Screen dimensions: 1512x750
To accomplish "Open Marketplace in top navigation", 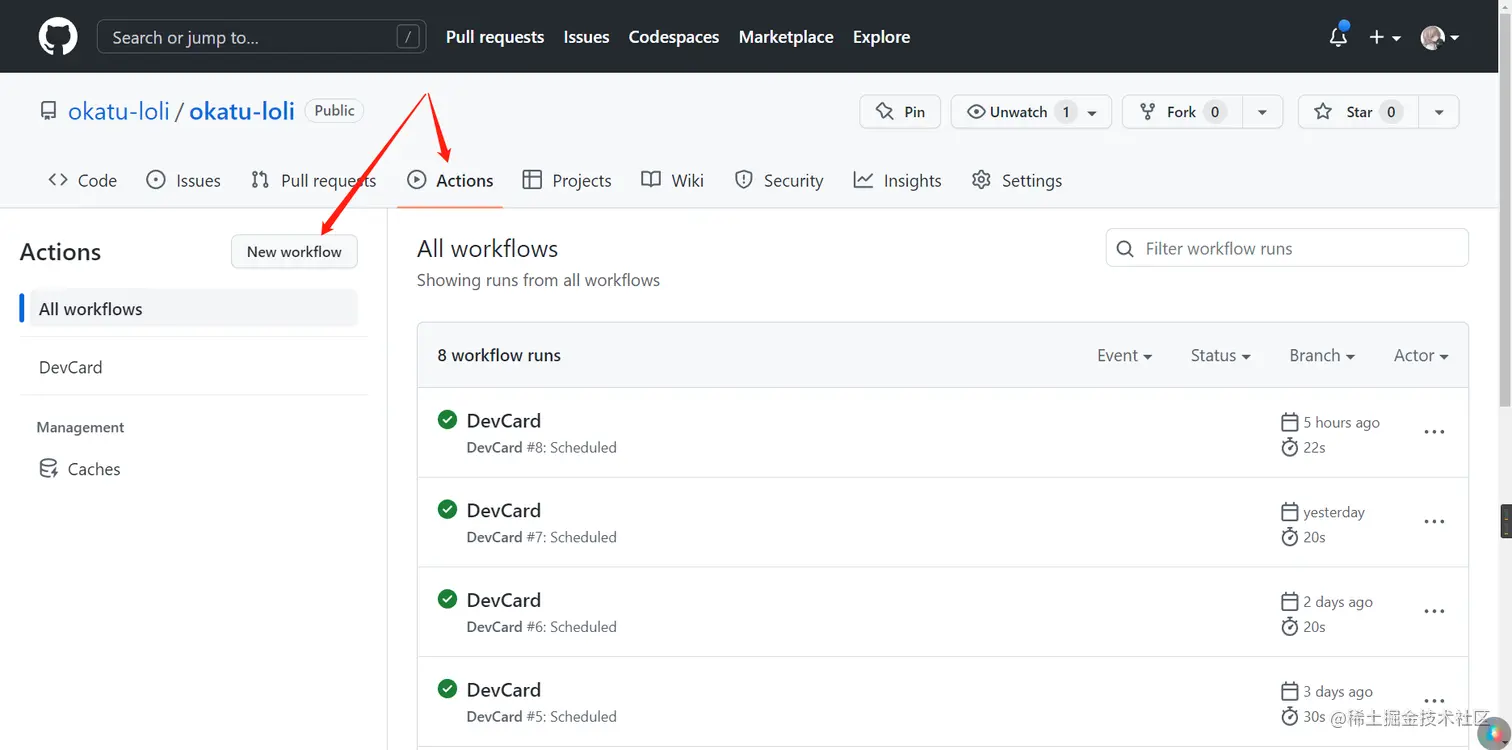I will click(786, 37).
